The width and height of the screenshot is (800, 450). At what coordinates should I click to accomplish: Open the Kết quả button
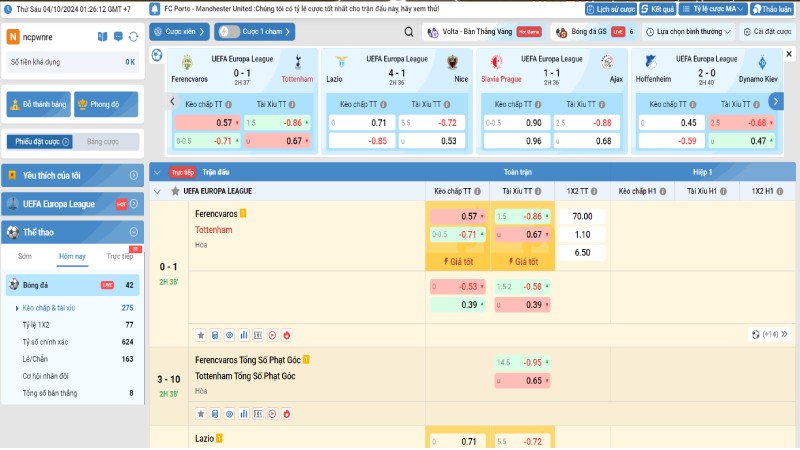(658, 9)
